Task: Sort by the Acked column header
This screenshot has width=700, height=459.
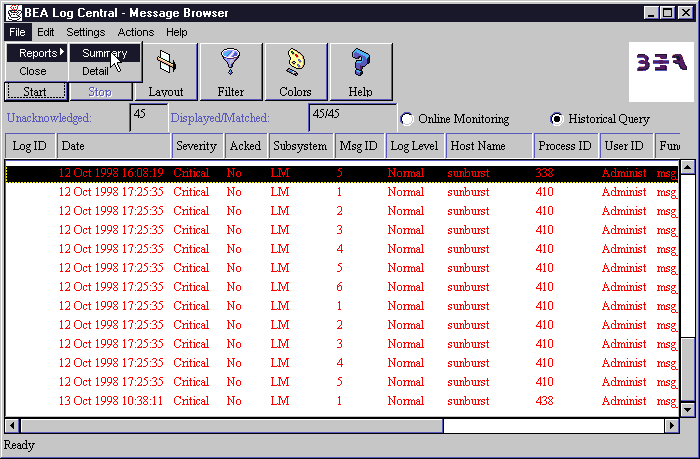Action: click(x=245, y=146)
